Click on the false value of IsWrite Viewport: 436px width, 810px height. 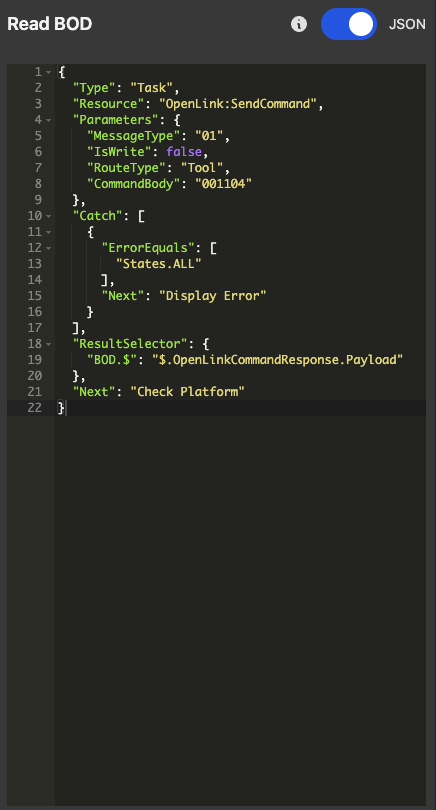point(184,152)
